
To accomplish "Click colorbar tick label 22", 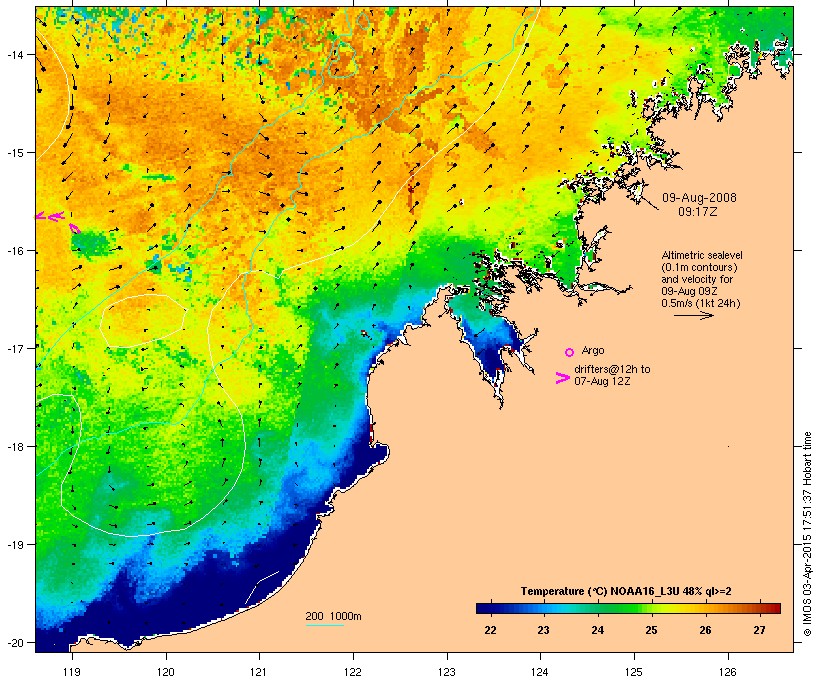I will 490,630.
